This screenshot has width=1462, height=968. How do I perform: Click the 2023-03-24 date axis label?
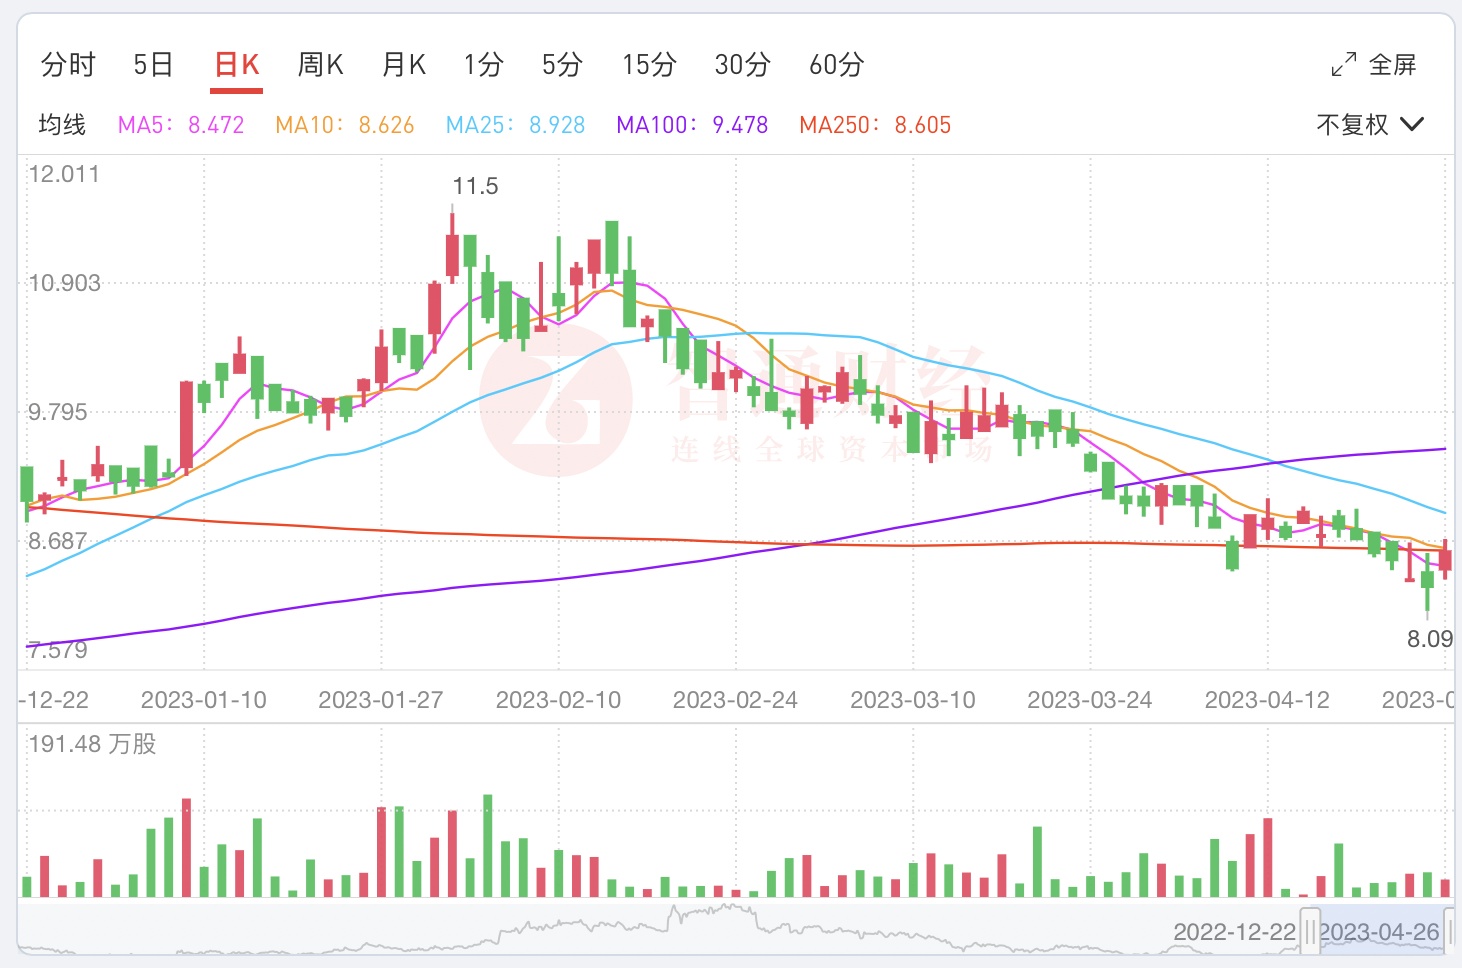(x=1090, y=700)
